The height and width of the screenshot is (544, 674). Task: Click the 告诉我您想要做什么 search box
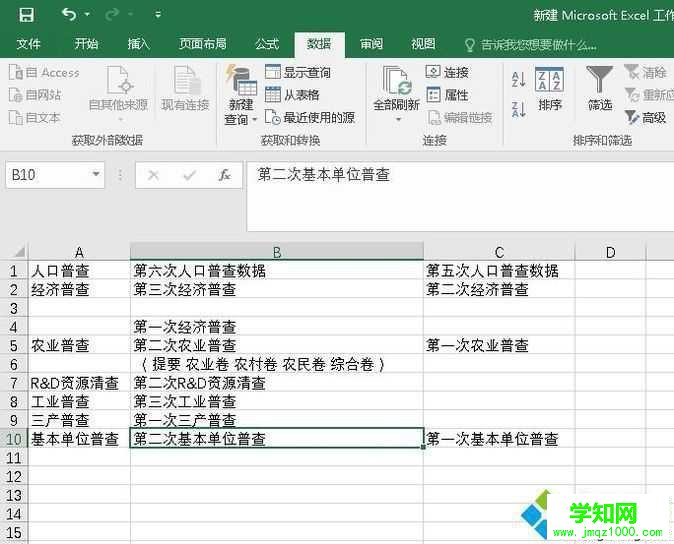[x=530, y=45]
